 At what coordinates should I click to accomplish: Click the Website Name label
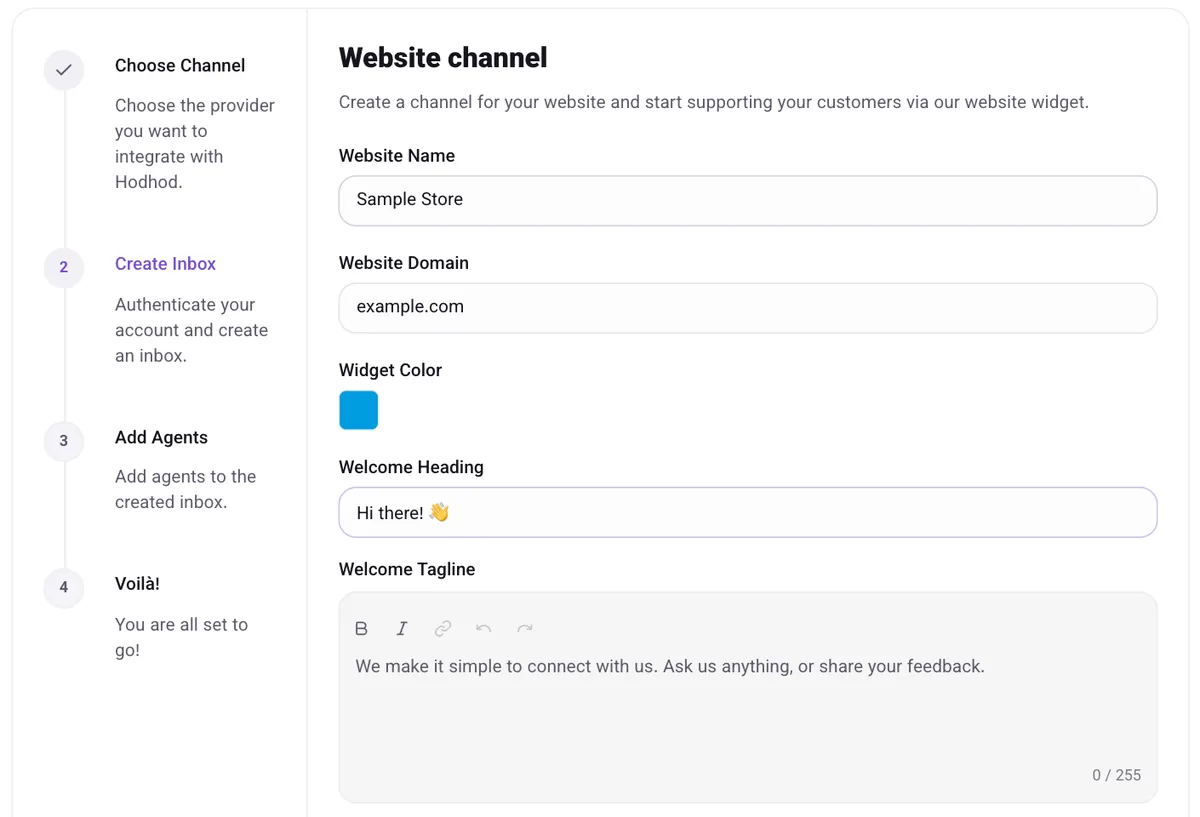pyautogui.click(x=397, y=156)
